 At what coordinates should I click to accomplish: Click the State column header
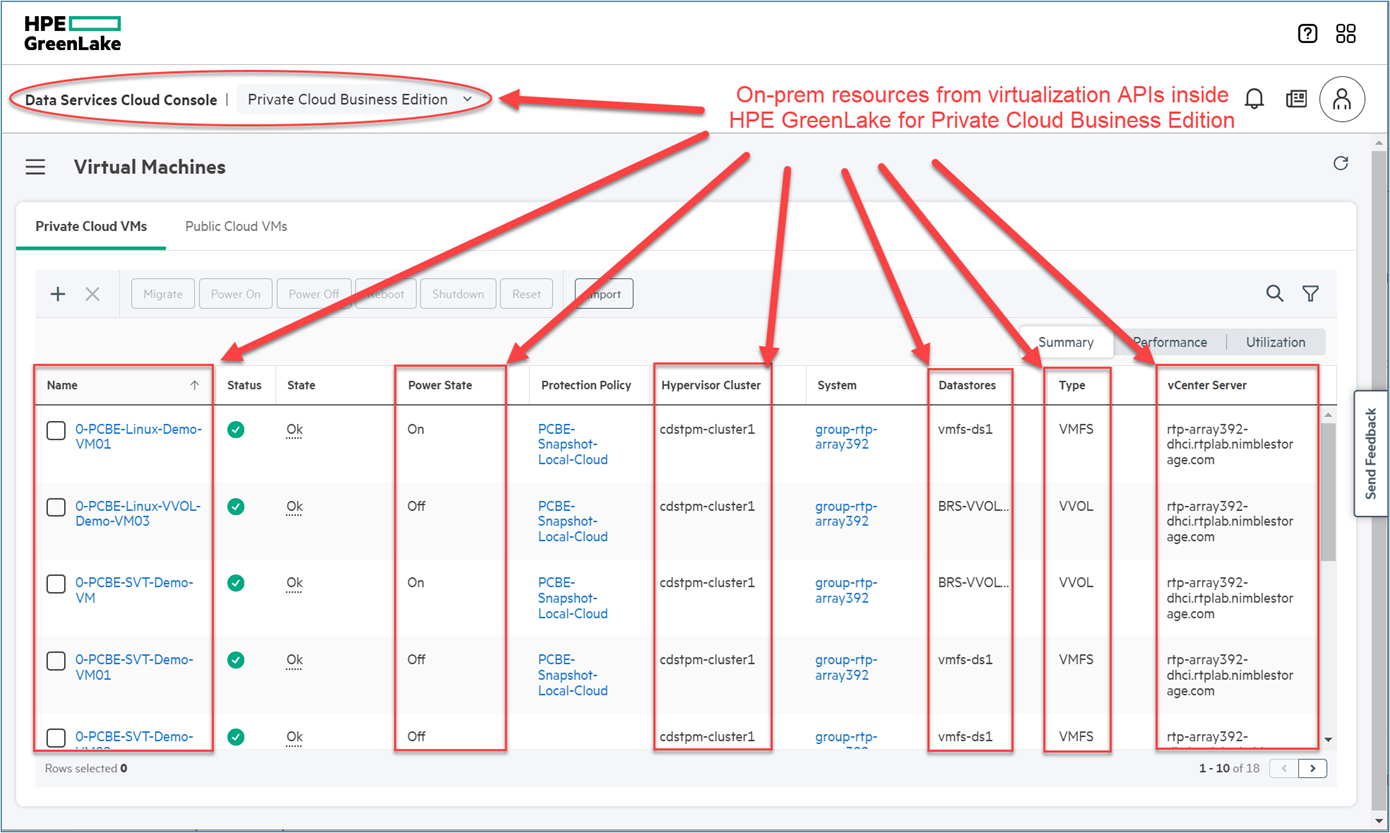pyautogui.click(x=301, y=385)
